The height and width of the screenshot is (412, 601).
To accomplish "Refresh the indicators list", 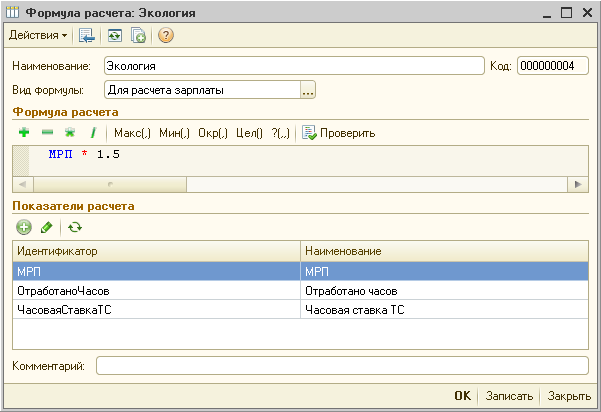I will coord(74,227).
